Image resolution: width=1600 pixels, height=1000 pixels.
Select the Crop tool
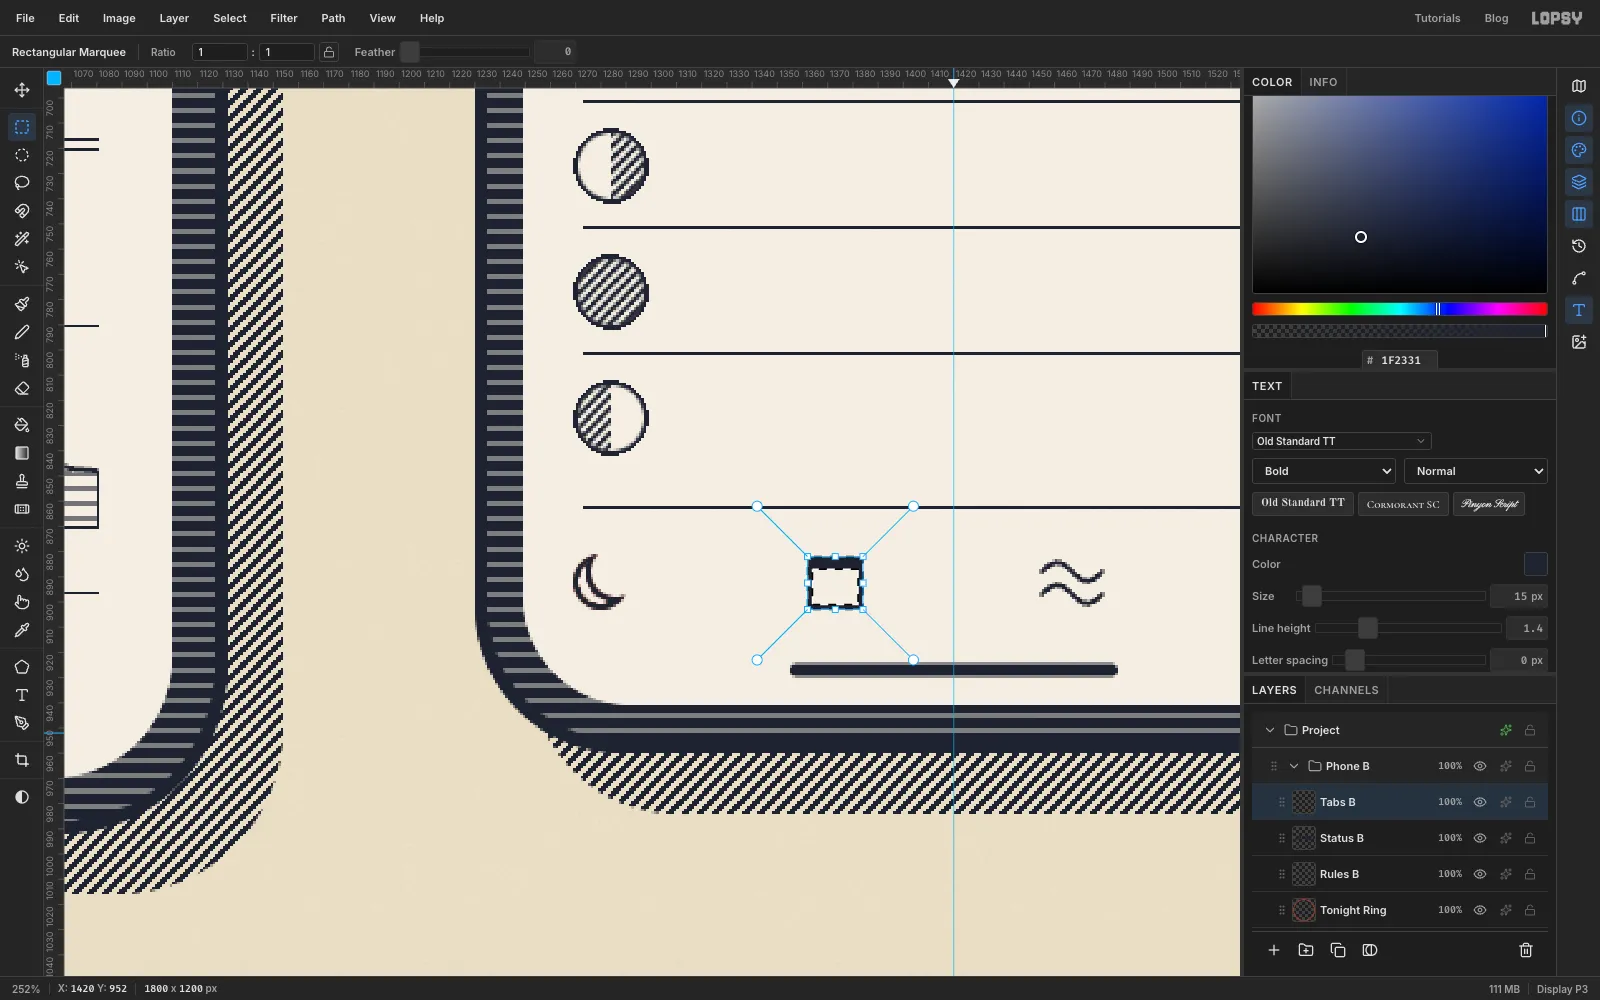pos(22,760)
